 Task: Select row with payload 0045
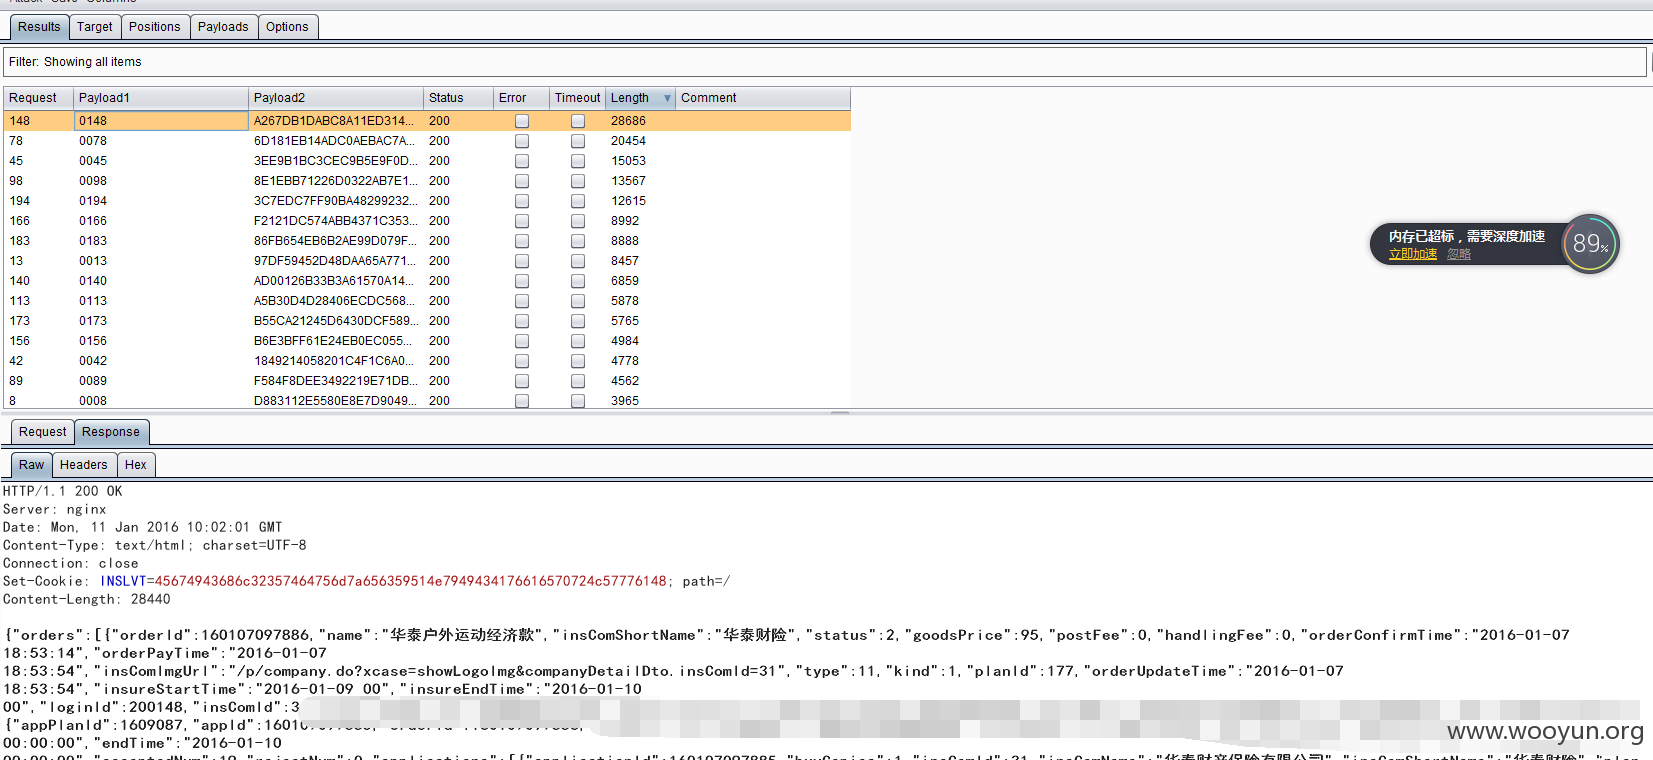(x=427, y=161)
